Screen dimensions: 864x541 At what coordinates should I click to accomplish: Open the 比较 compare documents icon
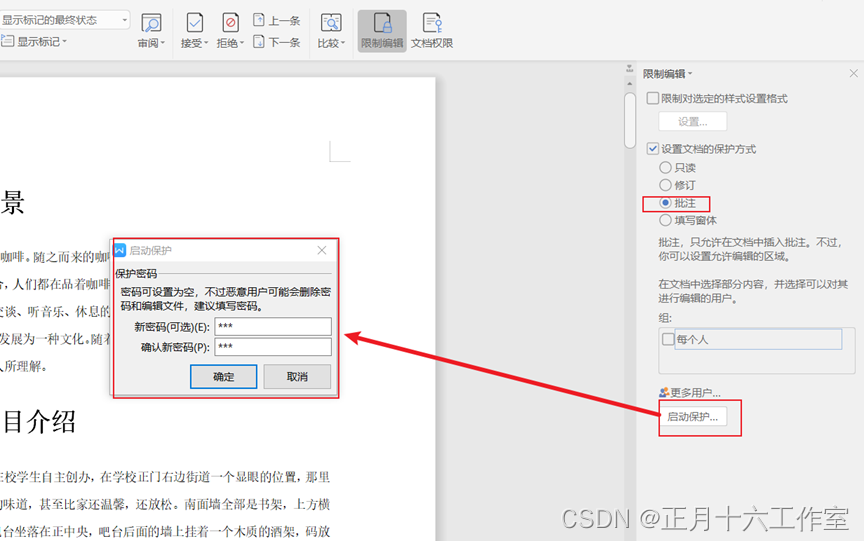331,23
